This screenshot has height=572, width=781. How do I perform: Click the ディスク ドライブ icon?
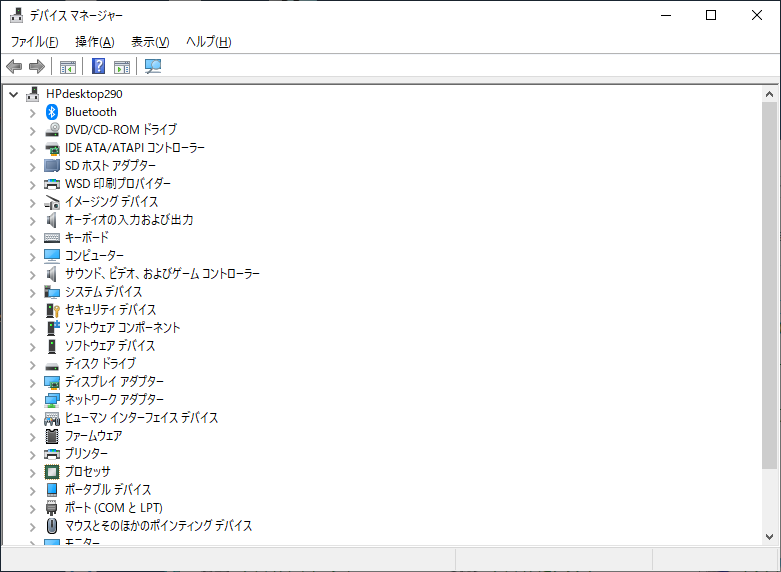(52, 365)
